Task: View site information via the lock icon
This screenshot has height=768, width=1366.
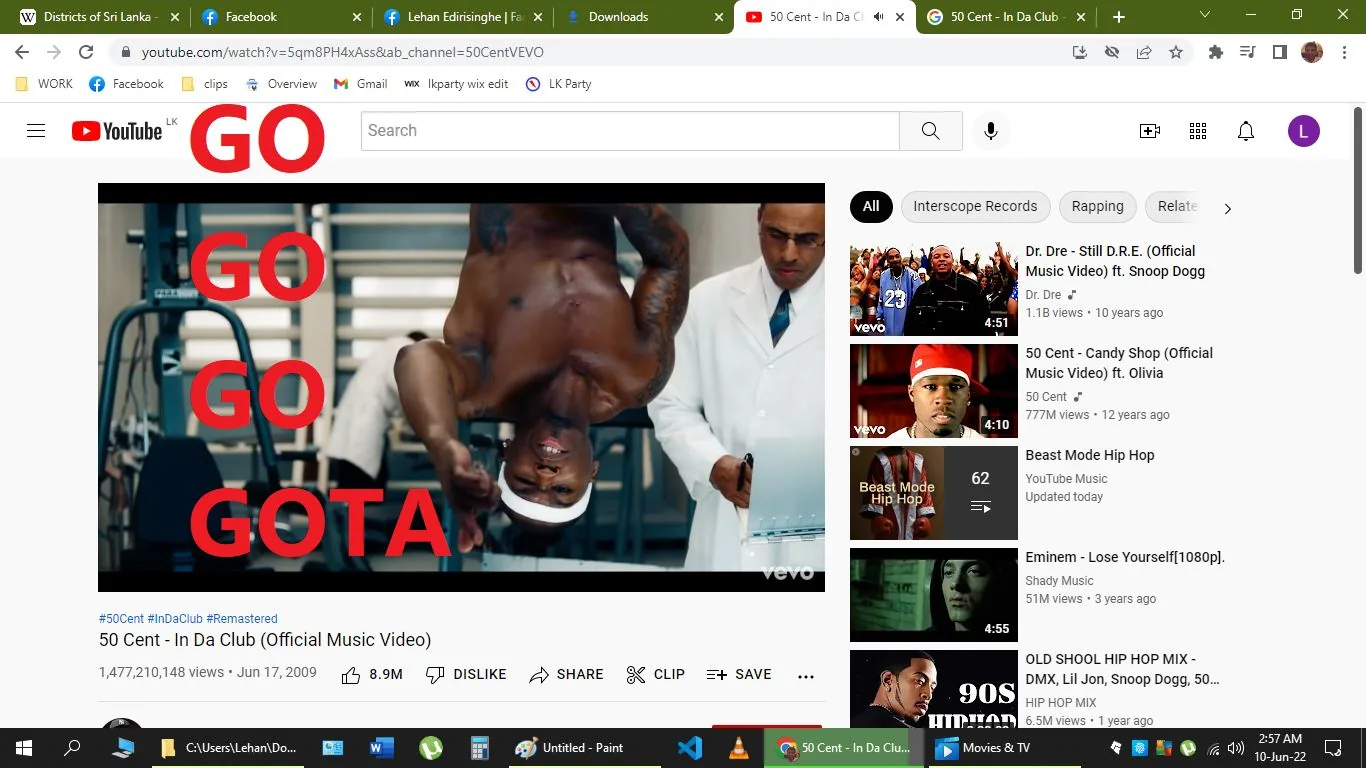Action: (126, 52)
